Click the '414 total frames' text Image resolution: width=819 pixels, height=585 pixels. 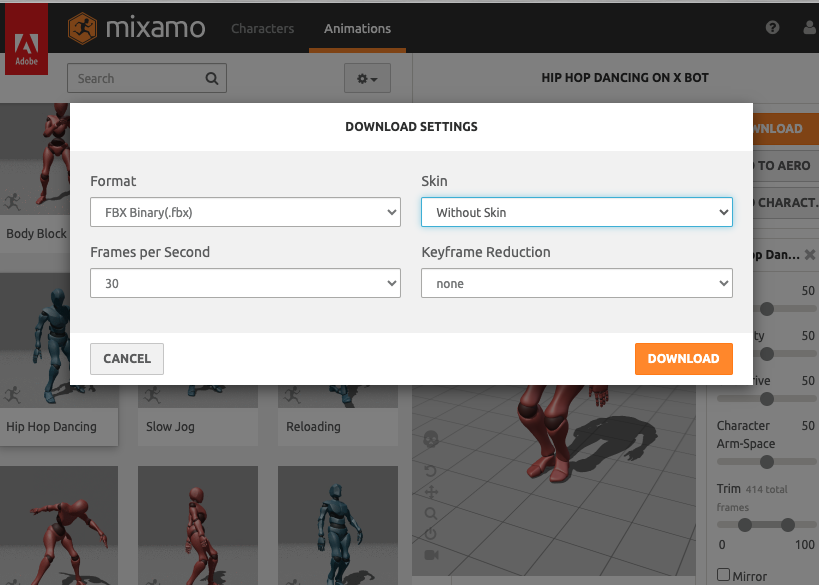coord(752,498)
